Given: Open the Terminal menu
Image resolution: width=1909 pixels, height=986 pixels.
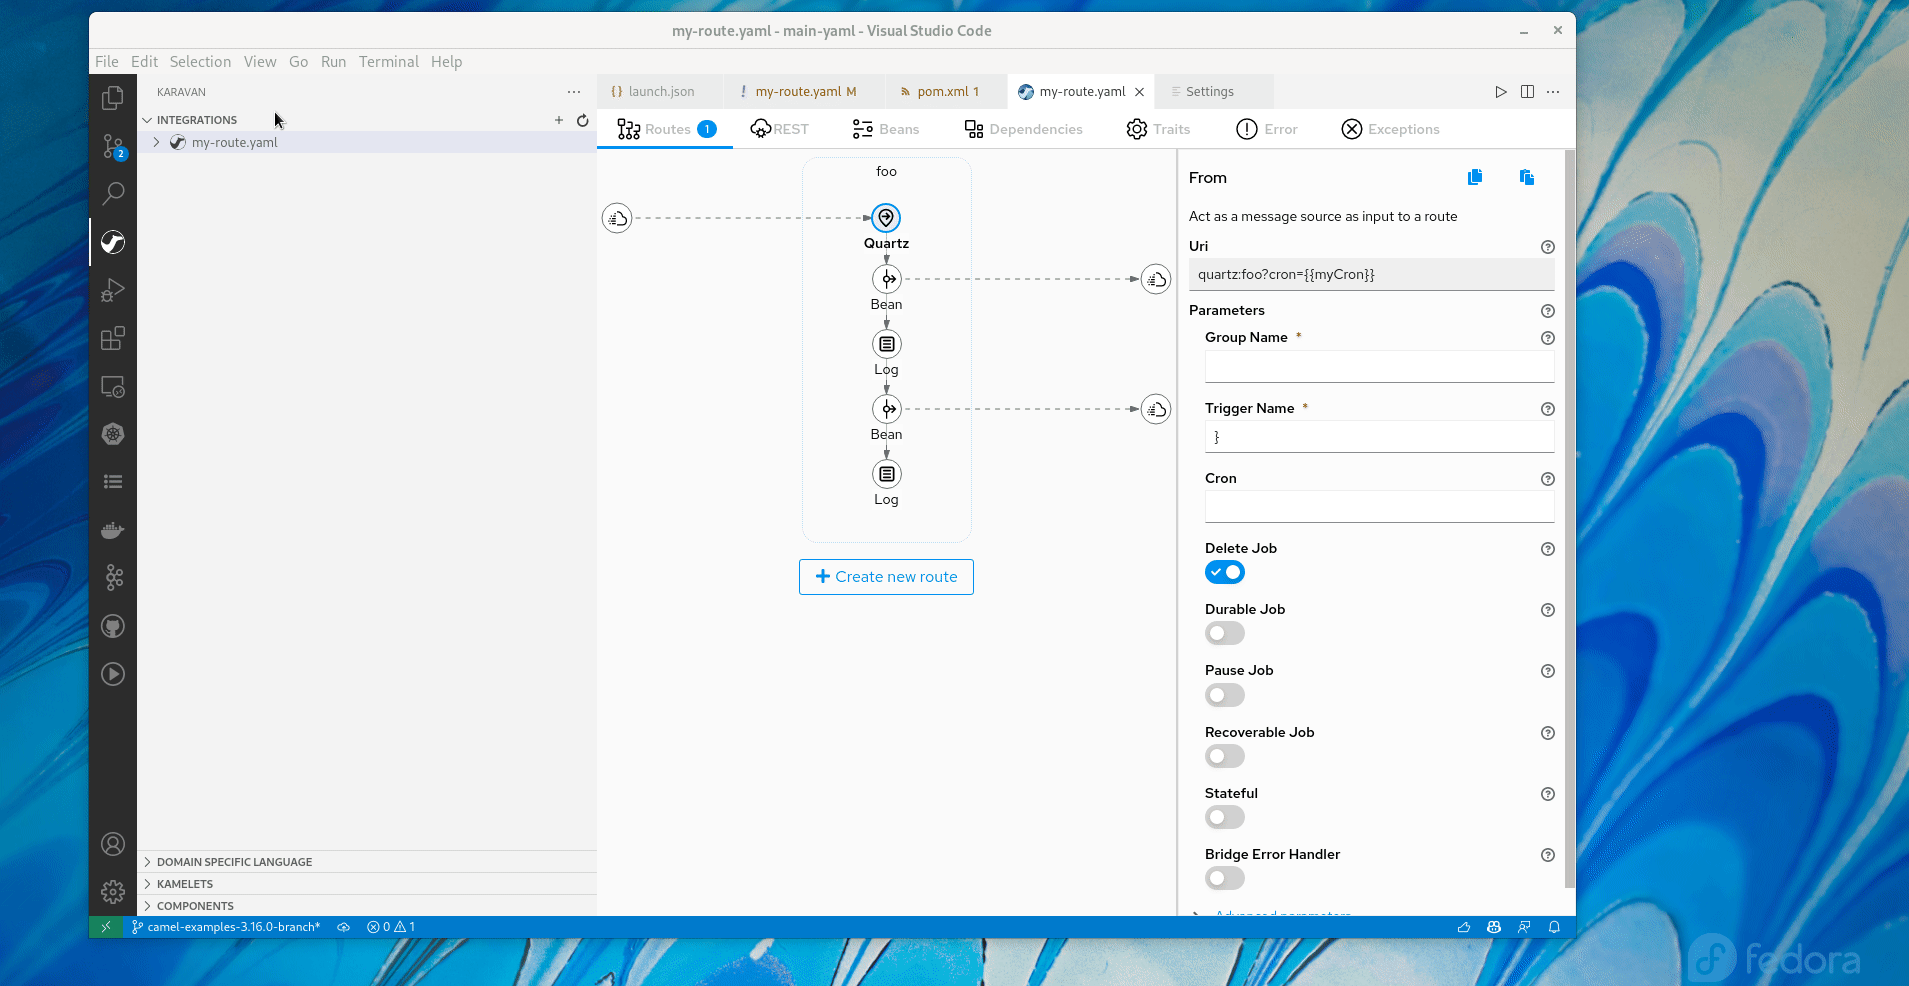Looking at the screenshot, I should (x=389, y=62).
